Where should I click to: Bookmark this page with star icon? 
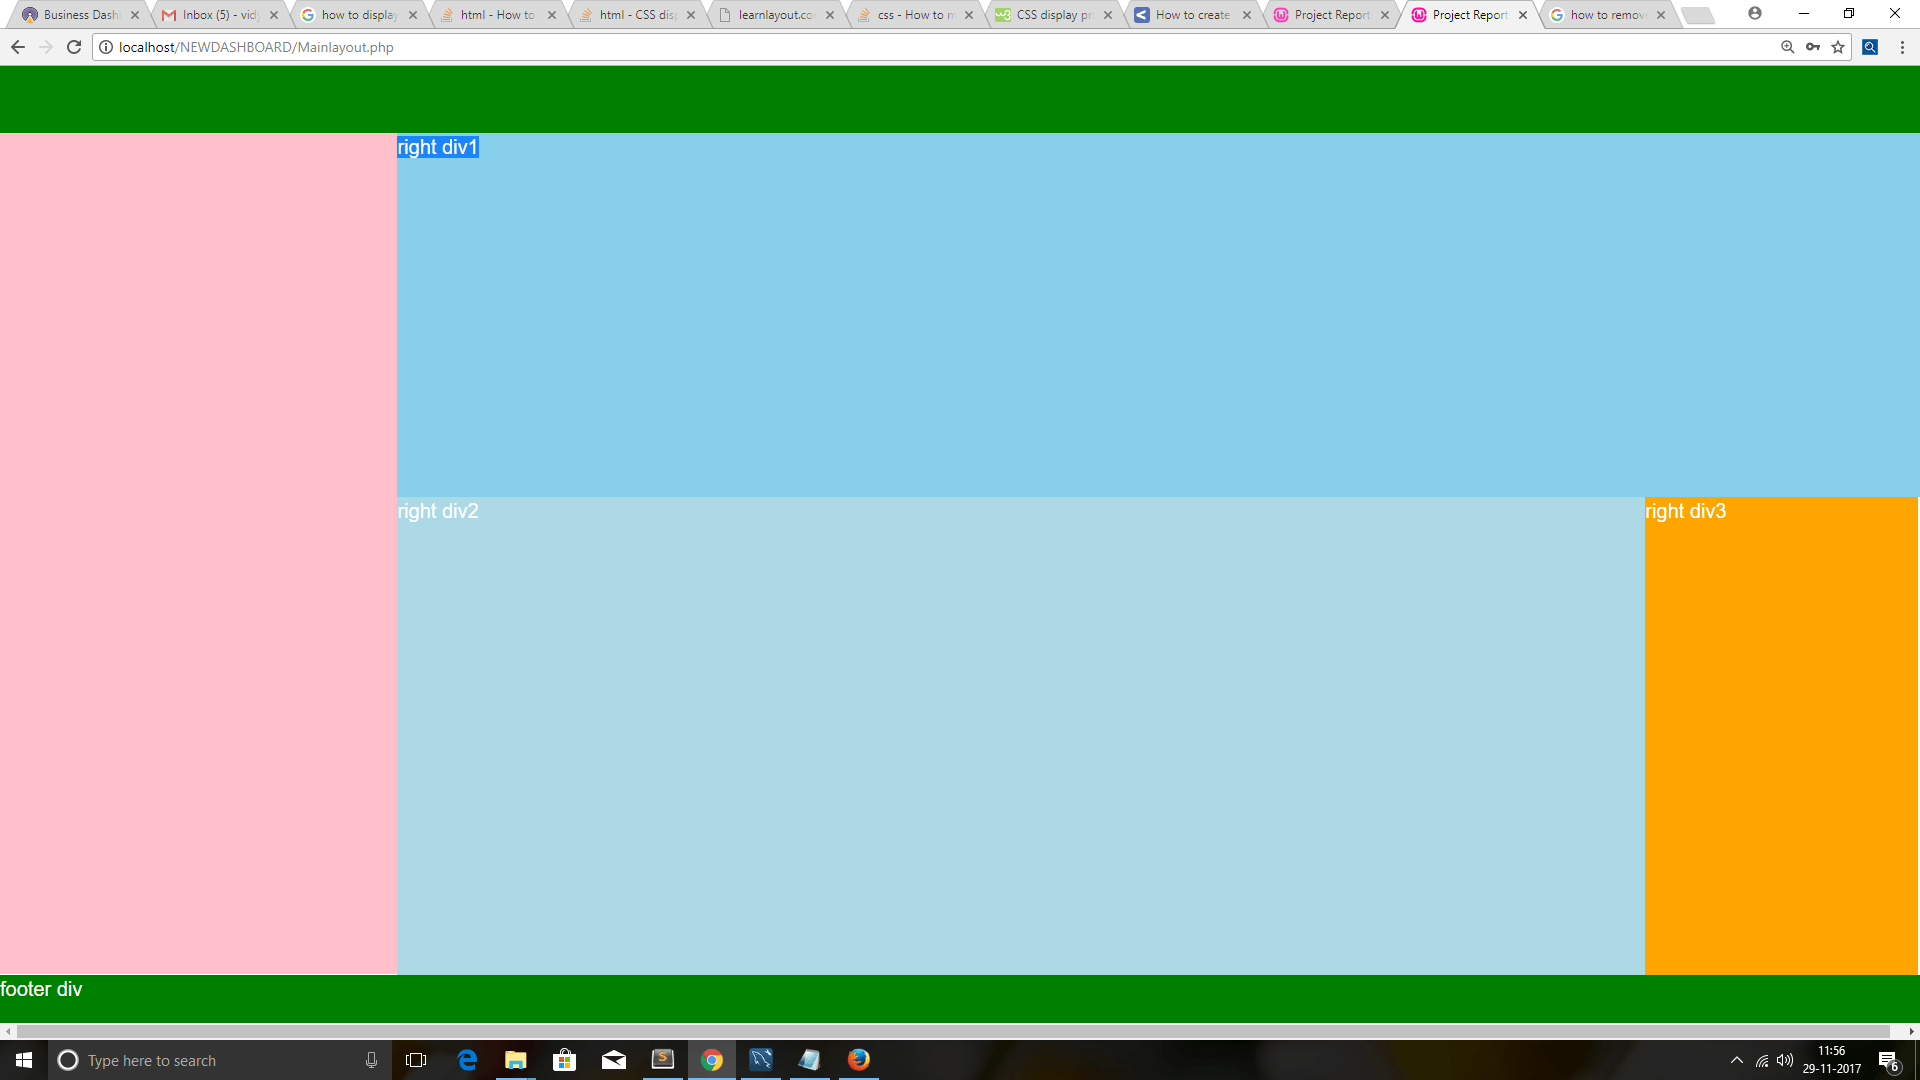(x=1838, y=47)
